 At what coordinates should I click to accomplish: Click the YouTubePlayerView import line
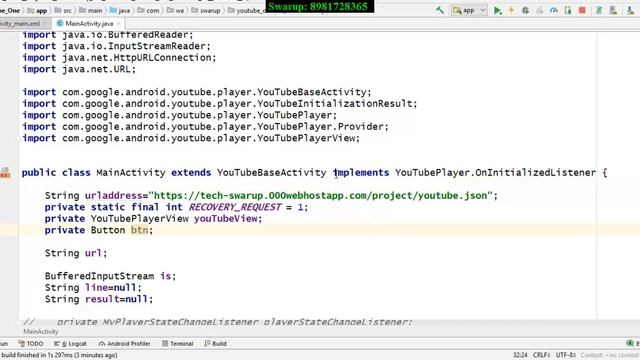[191, 138]
